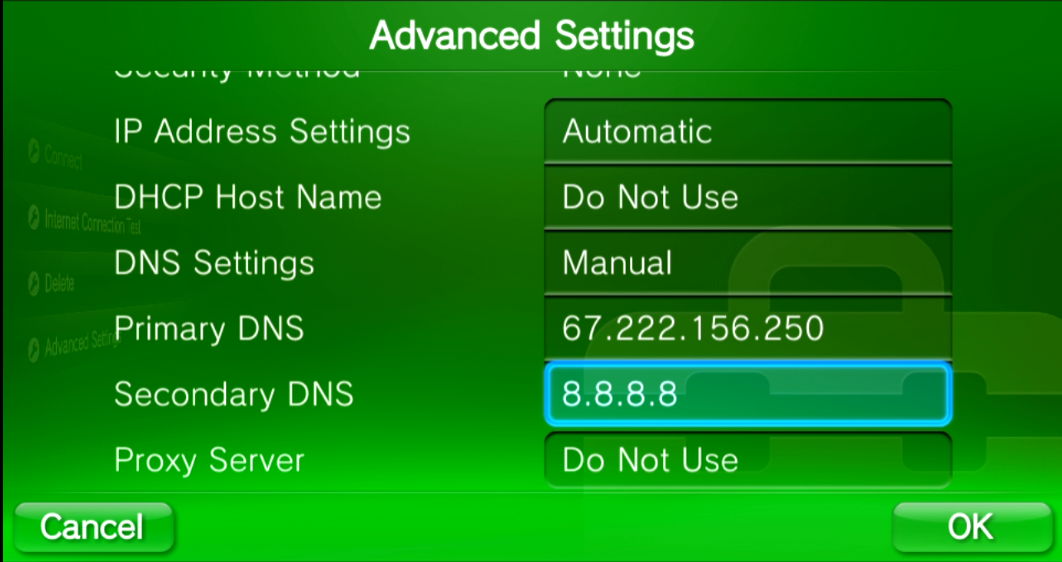Click the Primary DNS label
This screenshot has height=562, width=1062.
(209, 328)
